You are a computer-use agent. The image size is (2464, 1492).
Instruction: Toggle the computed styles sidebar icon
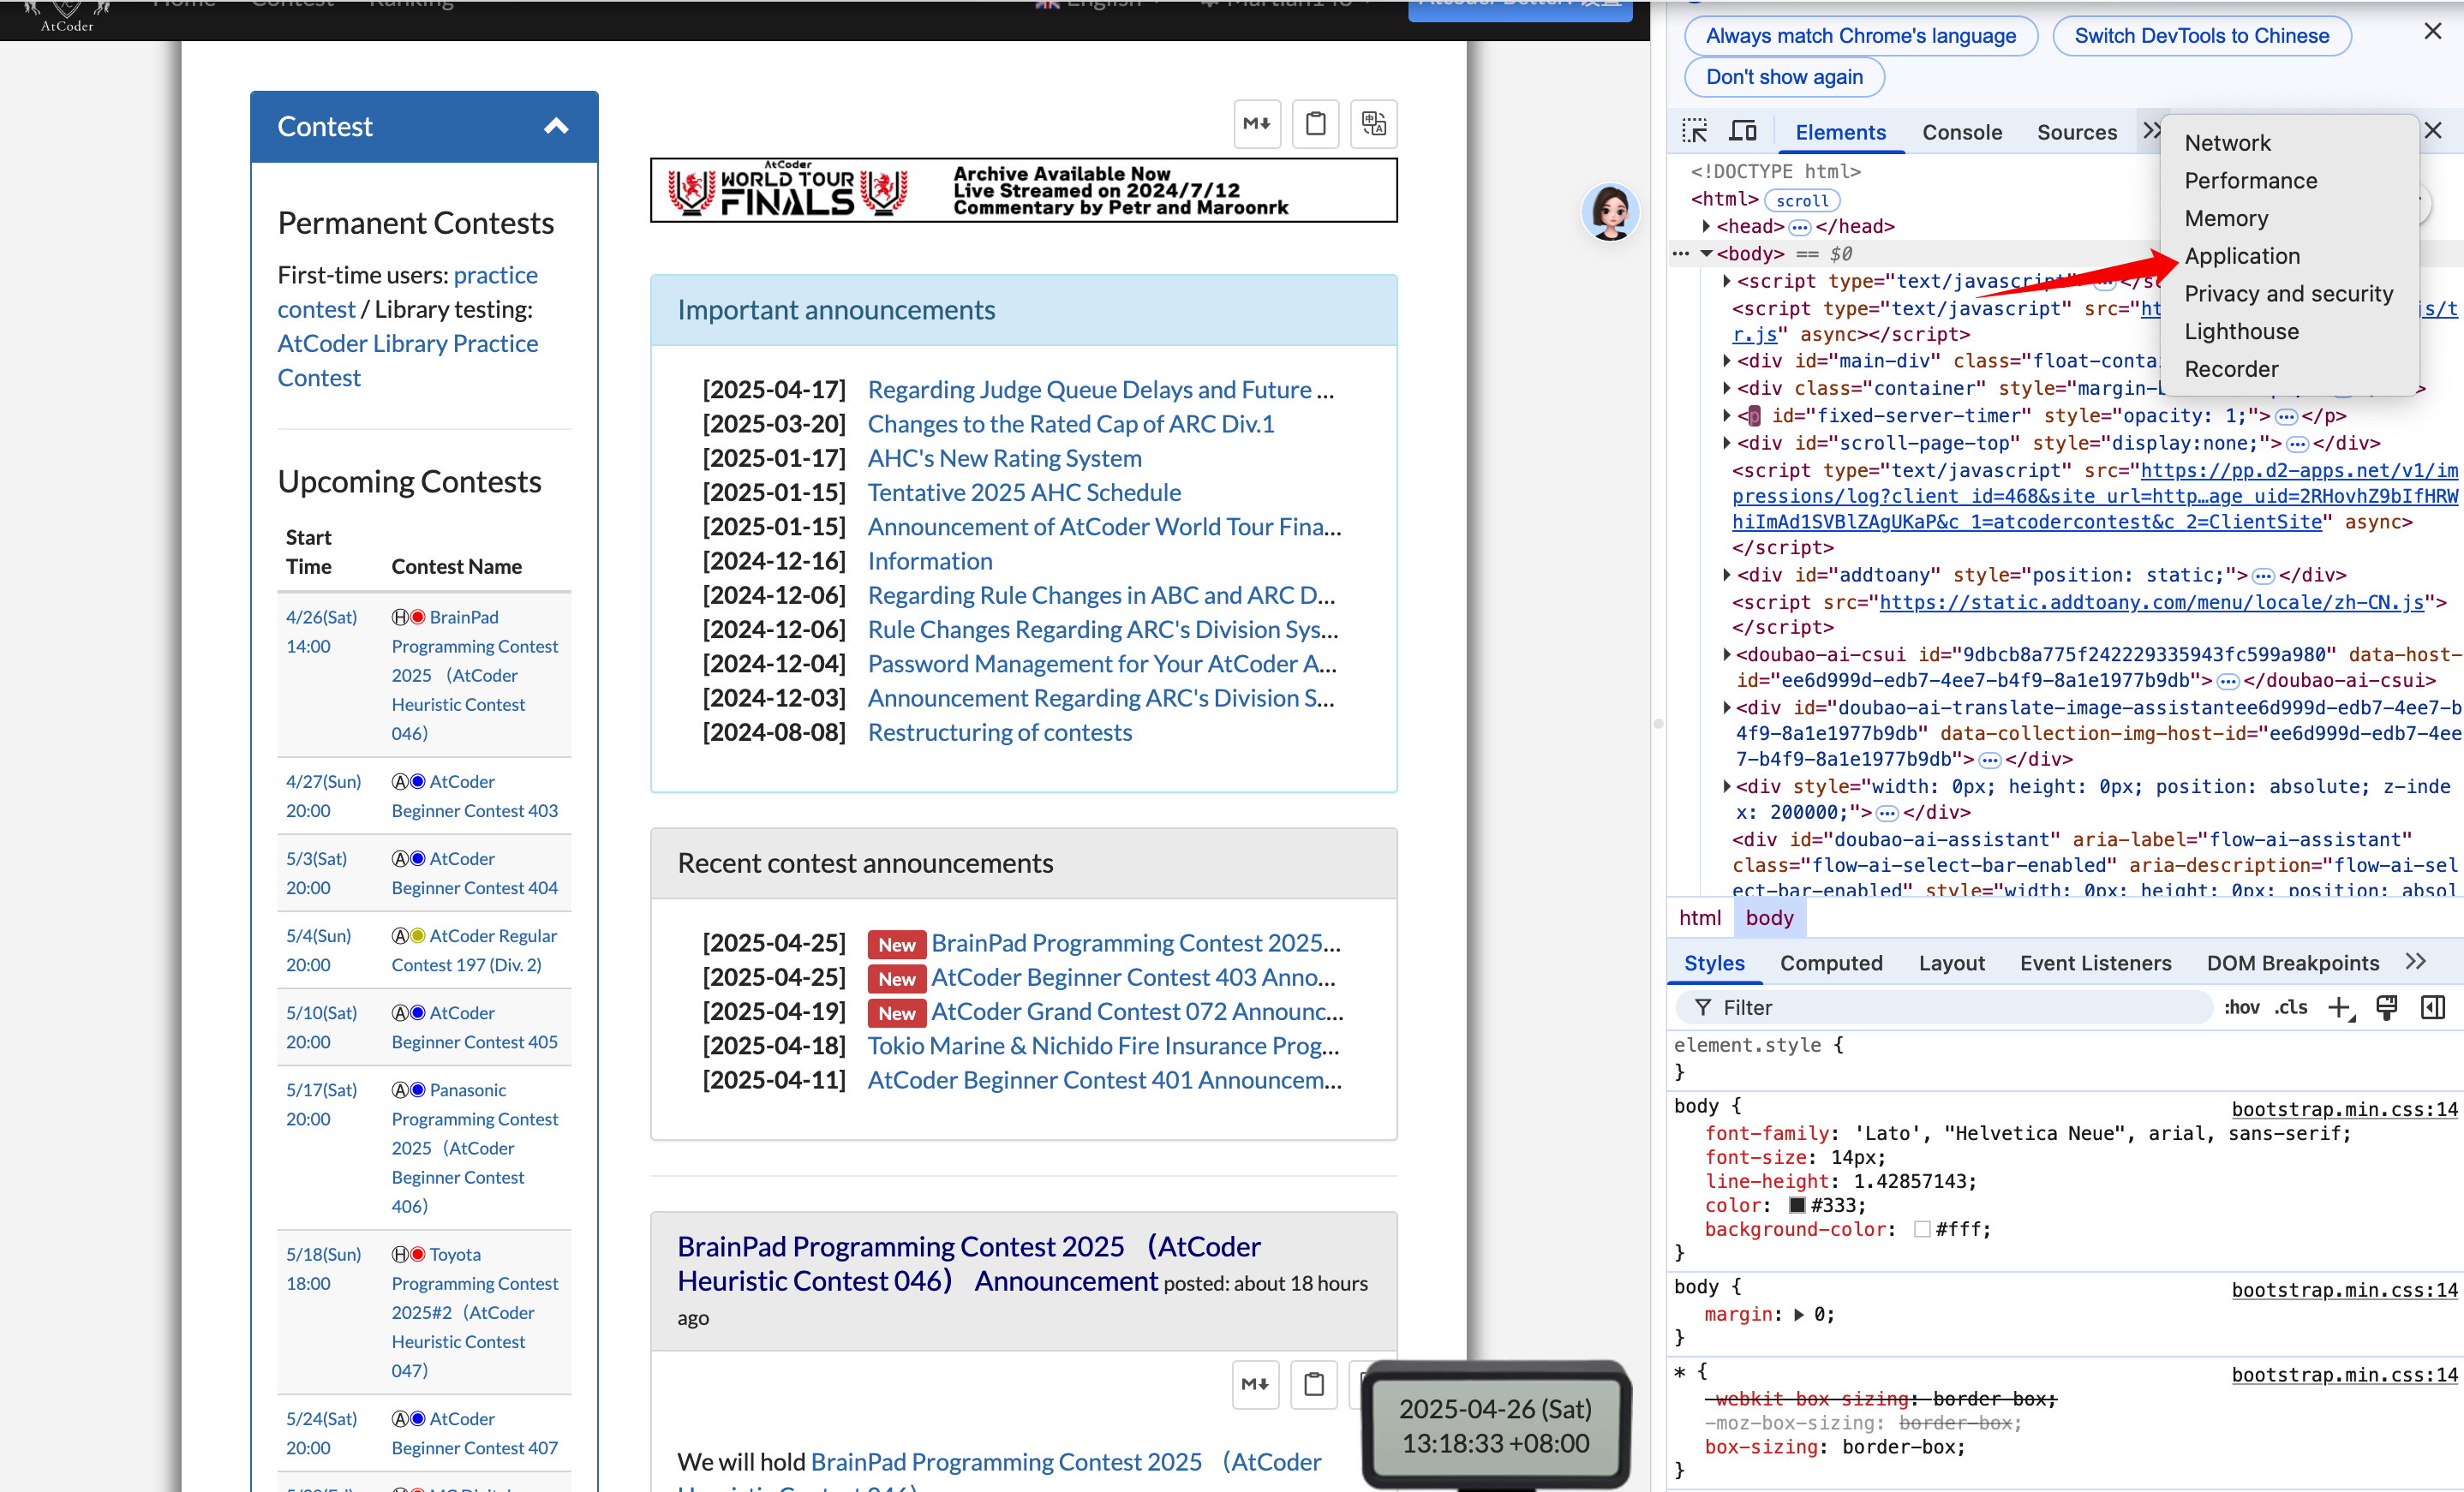pyautogui.click(x=2433, y=1008)
